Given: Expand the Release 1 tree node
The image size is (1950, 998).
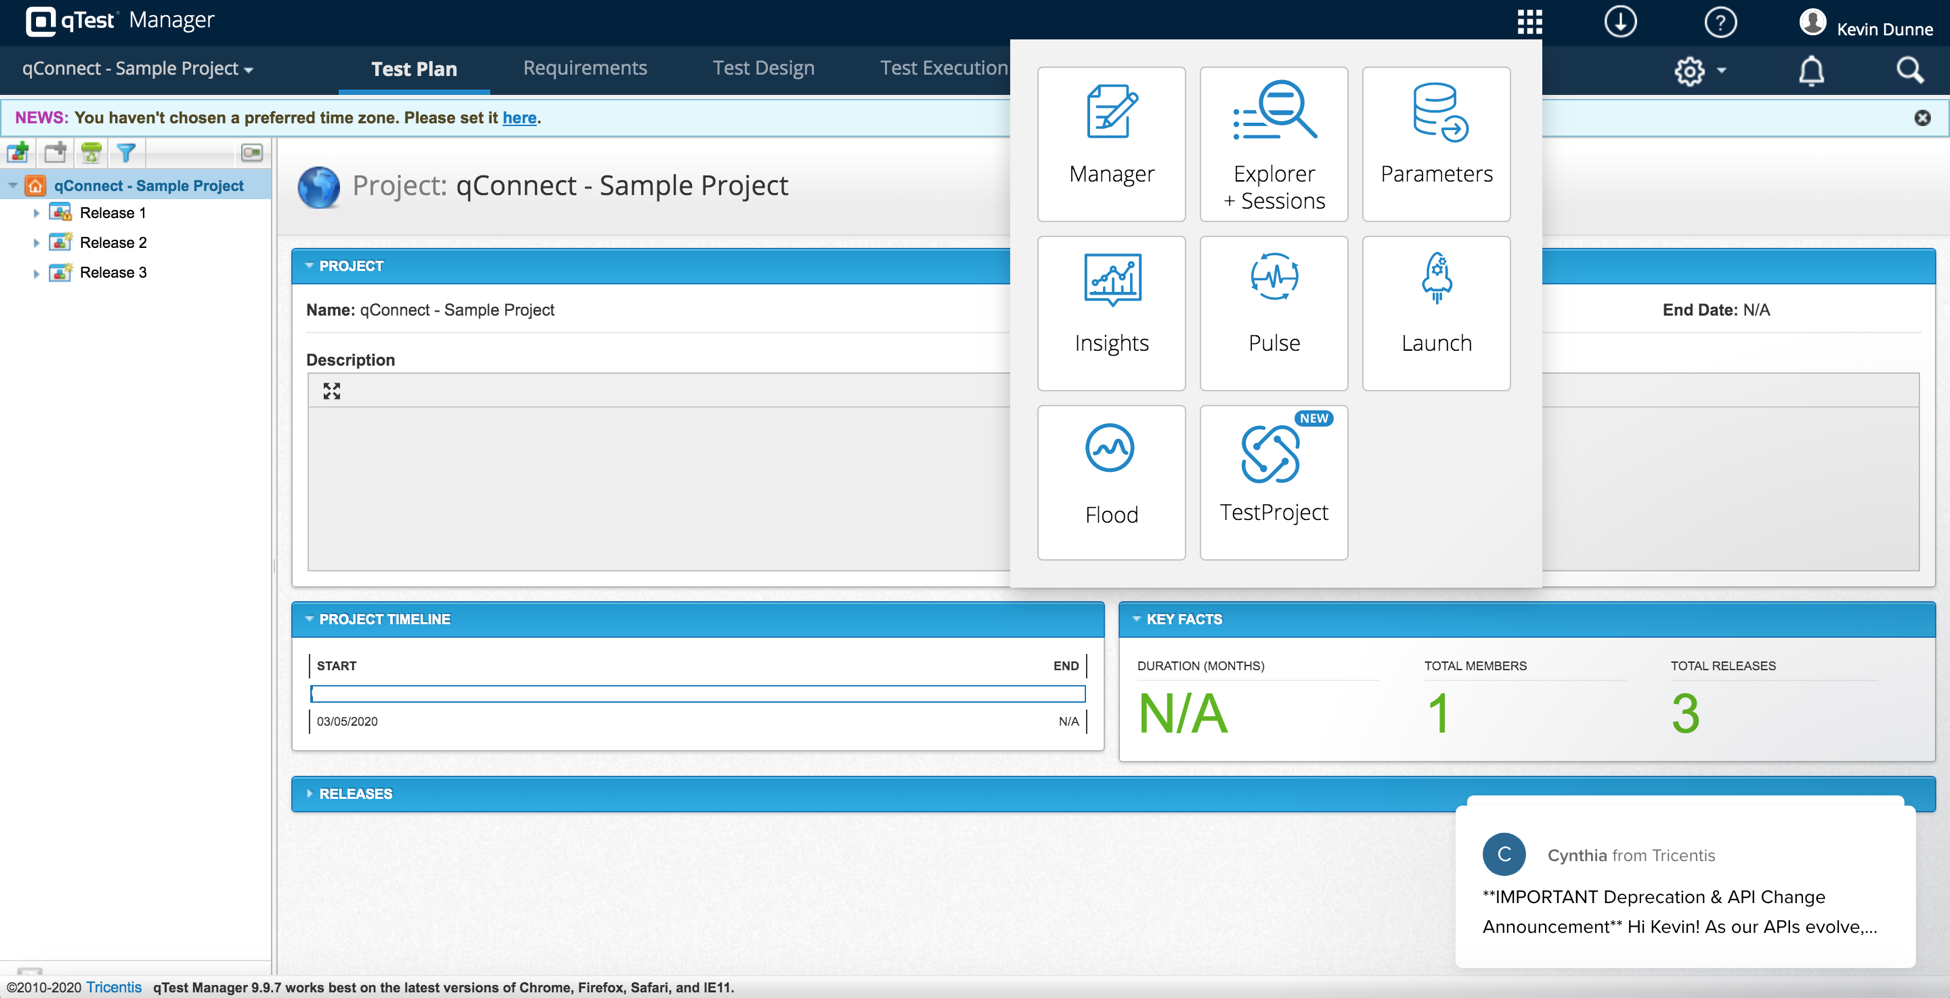Looking at the screenshot, I should click(x=36, y=213).
